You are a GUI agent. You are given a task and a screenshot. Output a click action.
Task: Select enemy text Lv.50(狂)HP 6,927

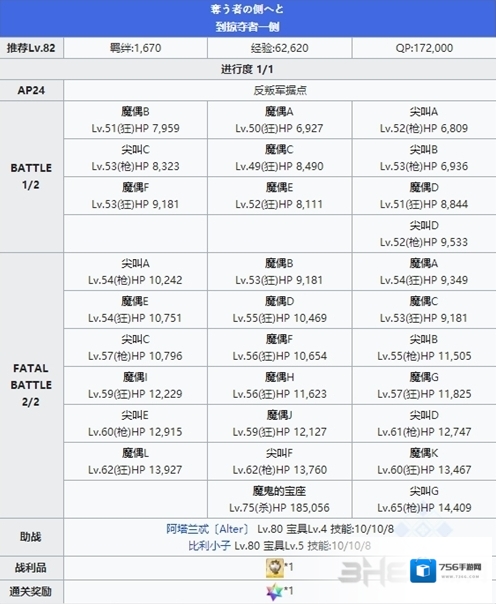click(x=280, y=128)
